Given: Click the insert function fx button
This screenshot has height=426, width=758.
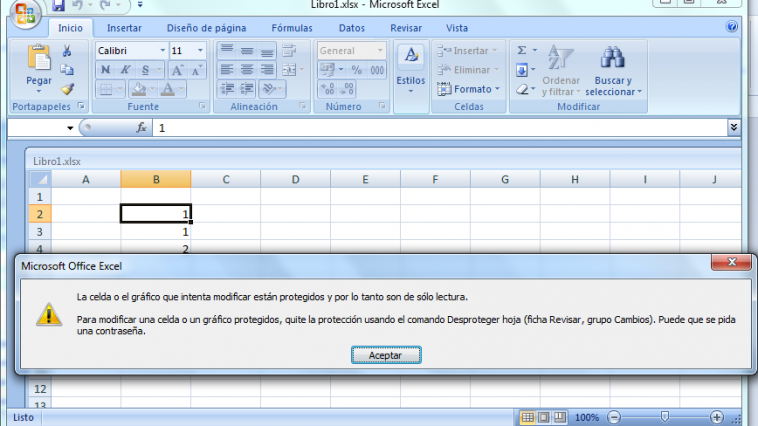Looking at the screenshot, I should click(x=141, y=128).
